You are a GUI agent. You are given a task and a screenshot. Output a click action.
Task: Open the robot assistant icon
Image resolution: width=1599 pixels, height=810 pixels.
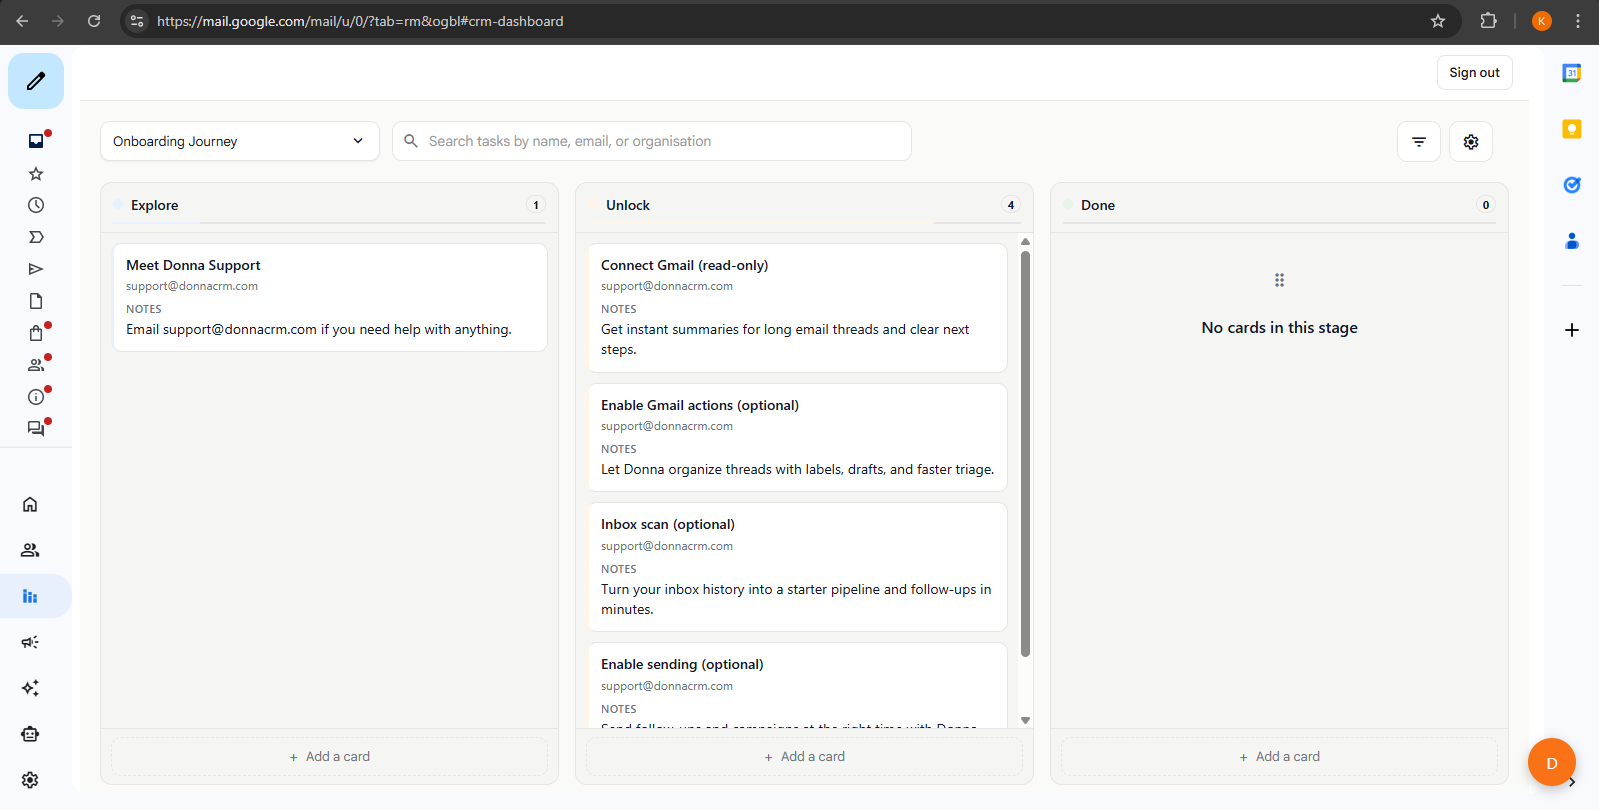point(30,734)
